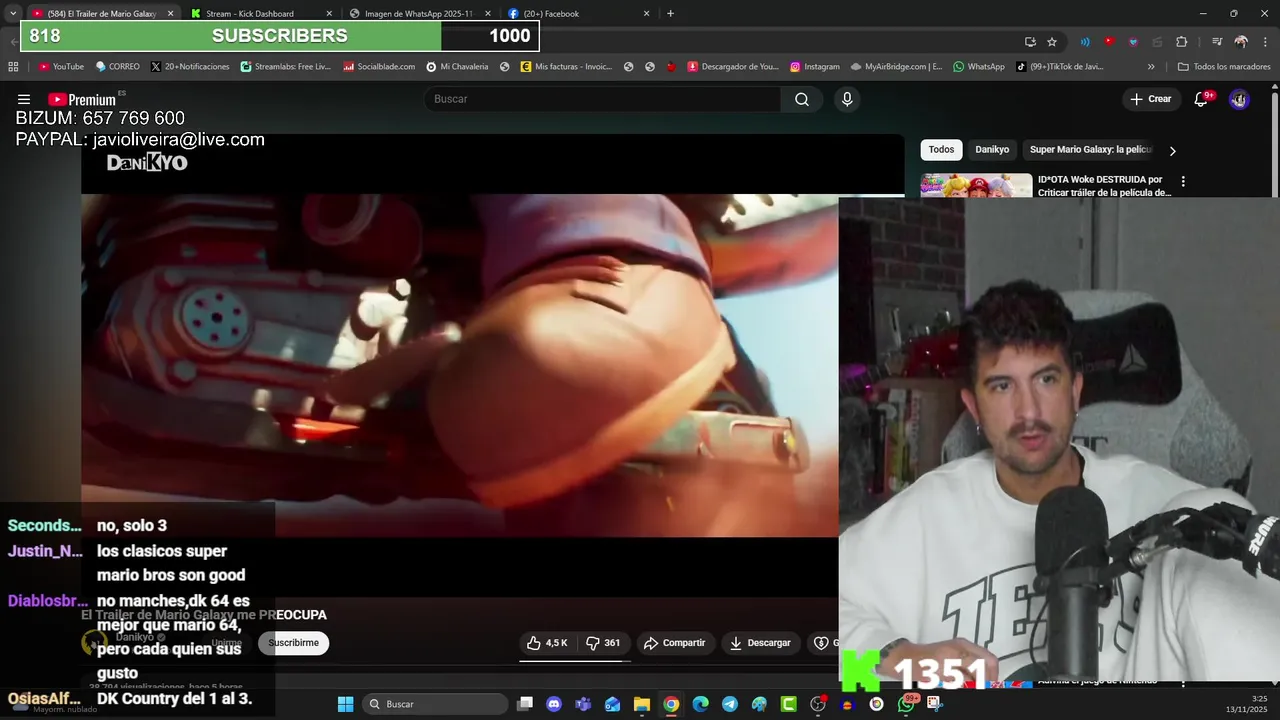The image size is (1280, 720).
Task: Start voice search with the microphone icon
Action: click(x=847, y=99)
